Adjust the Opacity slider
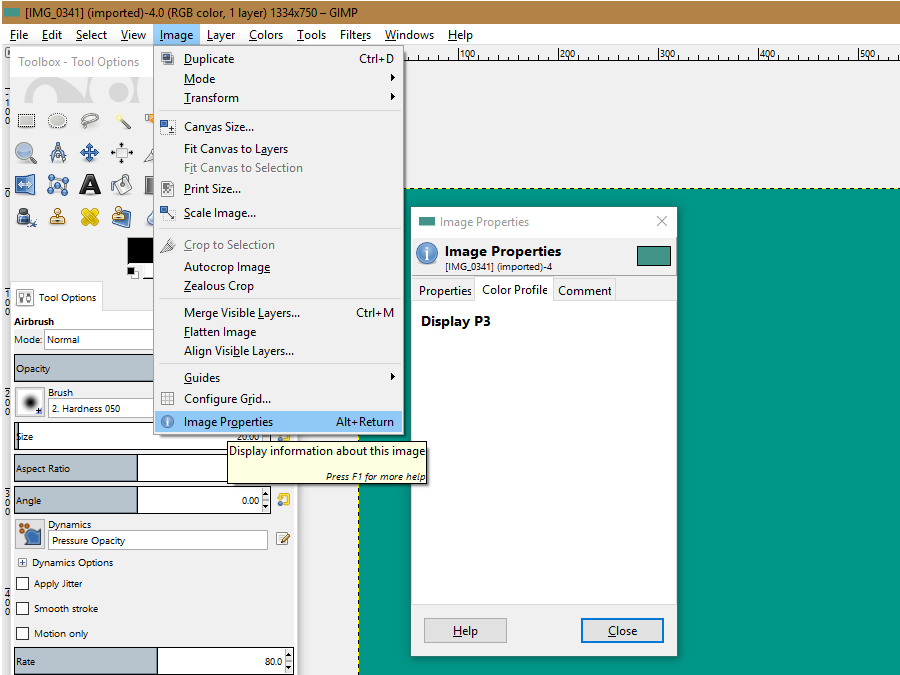The height and width of the screenshot is (675, 900). point(84,368)
